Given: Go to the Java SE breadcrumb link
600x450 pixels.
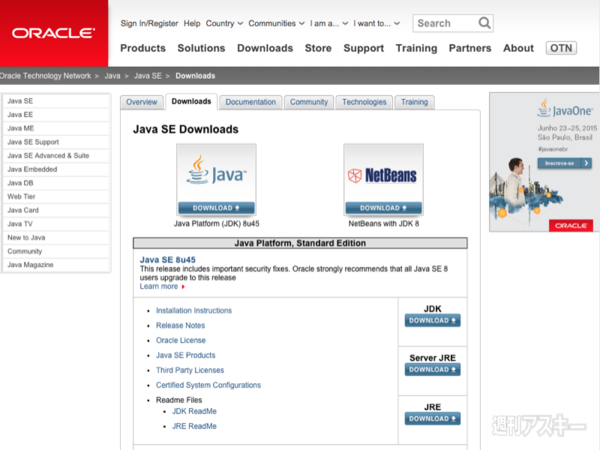Looking at the screenshot, I should tap(148, 76).
